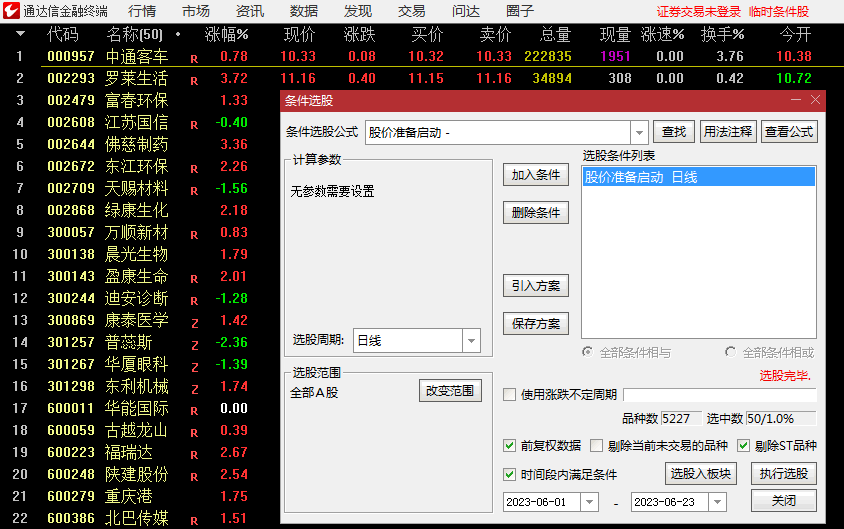This screenshot has height=529, width=844.
Task: Click the 保存方案 button
Action: pyautogui.click(x=536, y=323)
